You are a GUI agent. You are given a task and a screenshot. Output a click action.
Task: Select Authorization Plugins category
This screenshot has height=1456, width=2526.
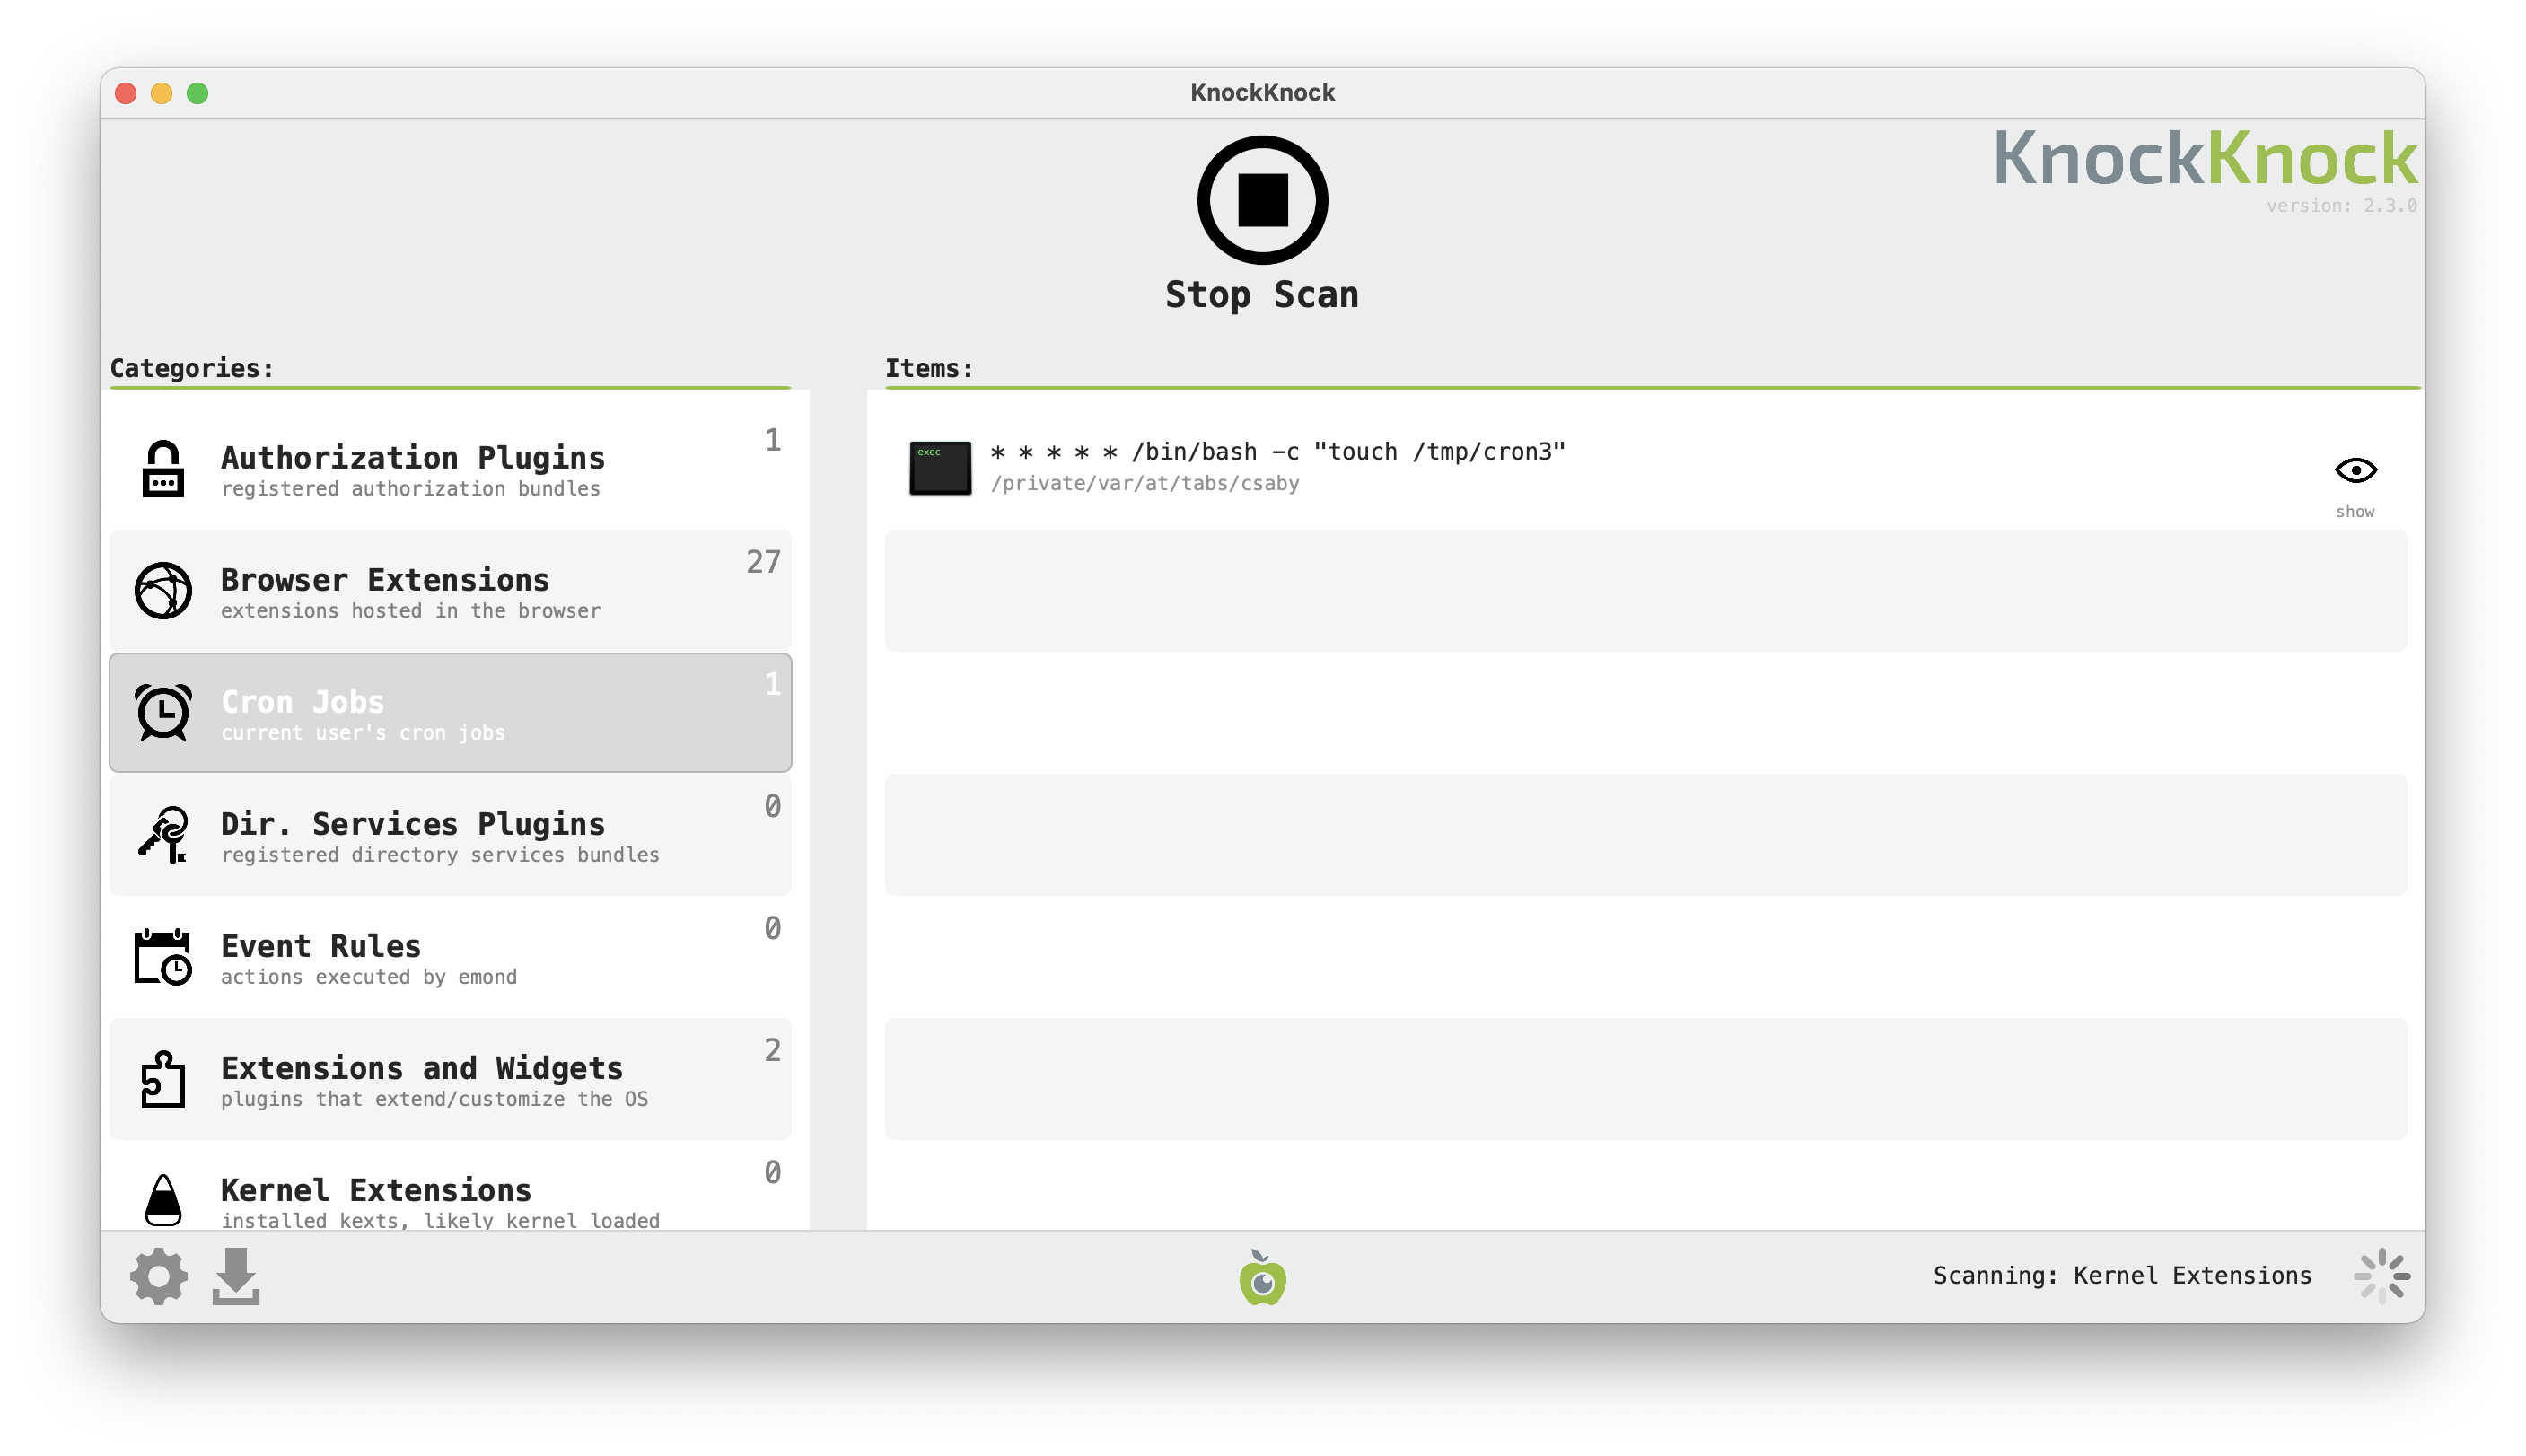[450, 469]
